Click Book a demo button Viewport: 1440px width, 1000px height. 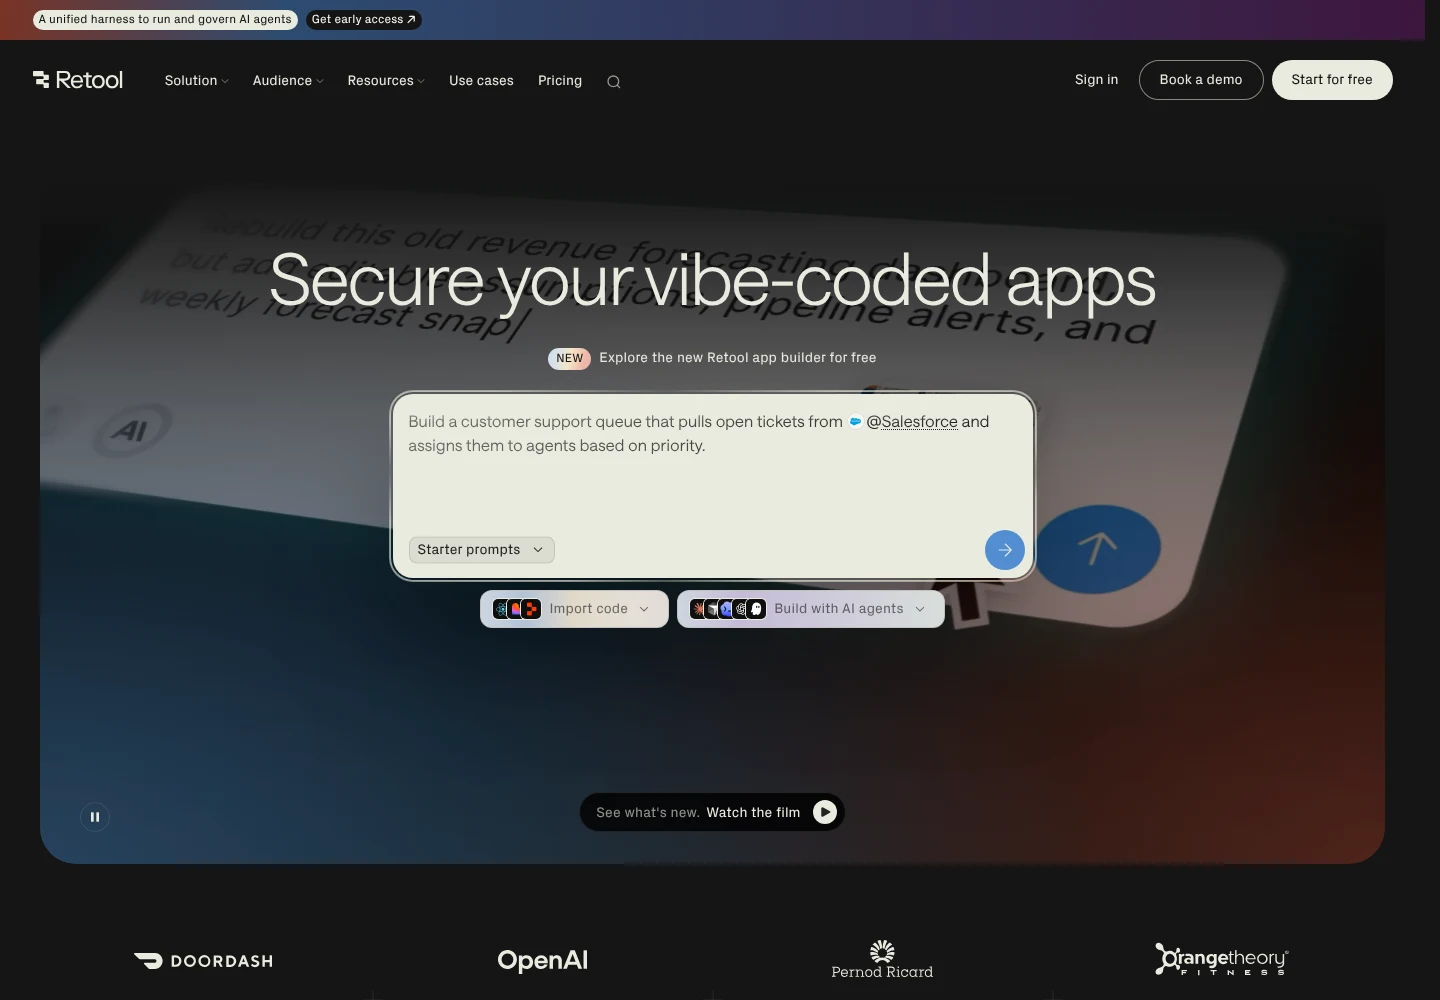[x=1201, y=80]
